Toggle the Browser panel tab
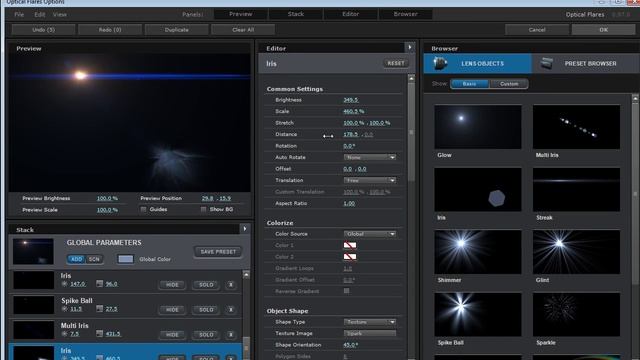The height and width of the screenshot is (360, 640). 405,14
